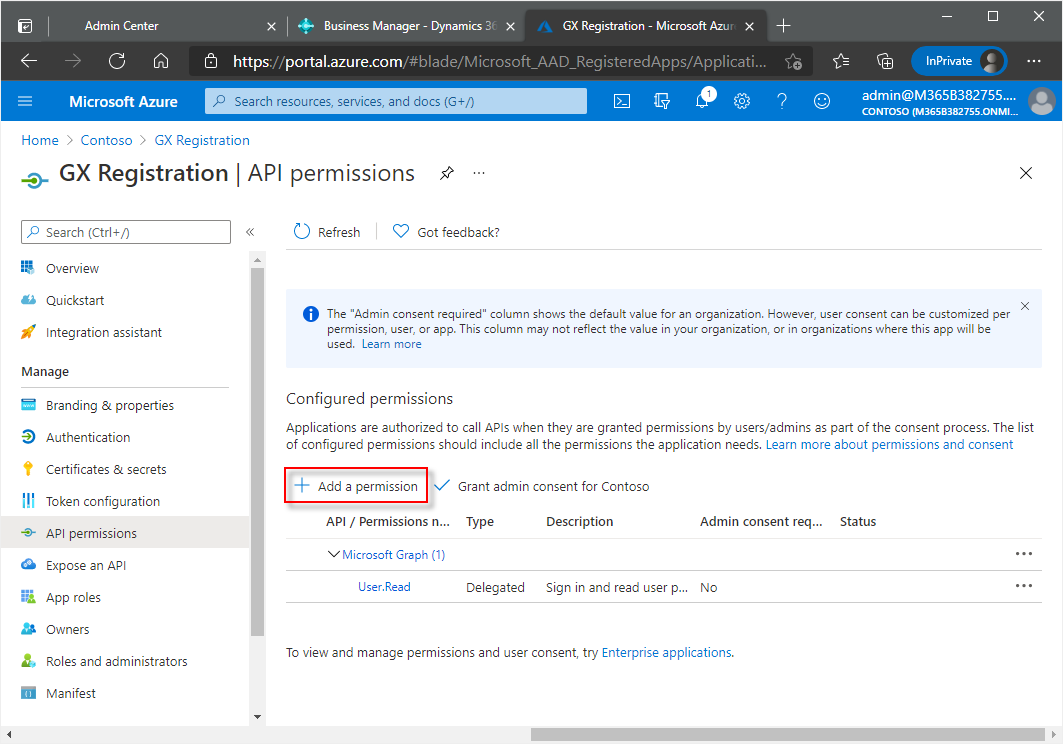View notifications via the bell icon
The width and height of the screenshot is (1063, 744).
701,101
